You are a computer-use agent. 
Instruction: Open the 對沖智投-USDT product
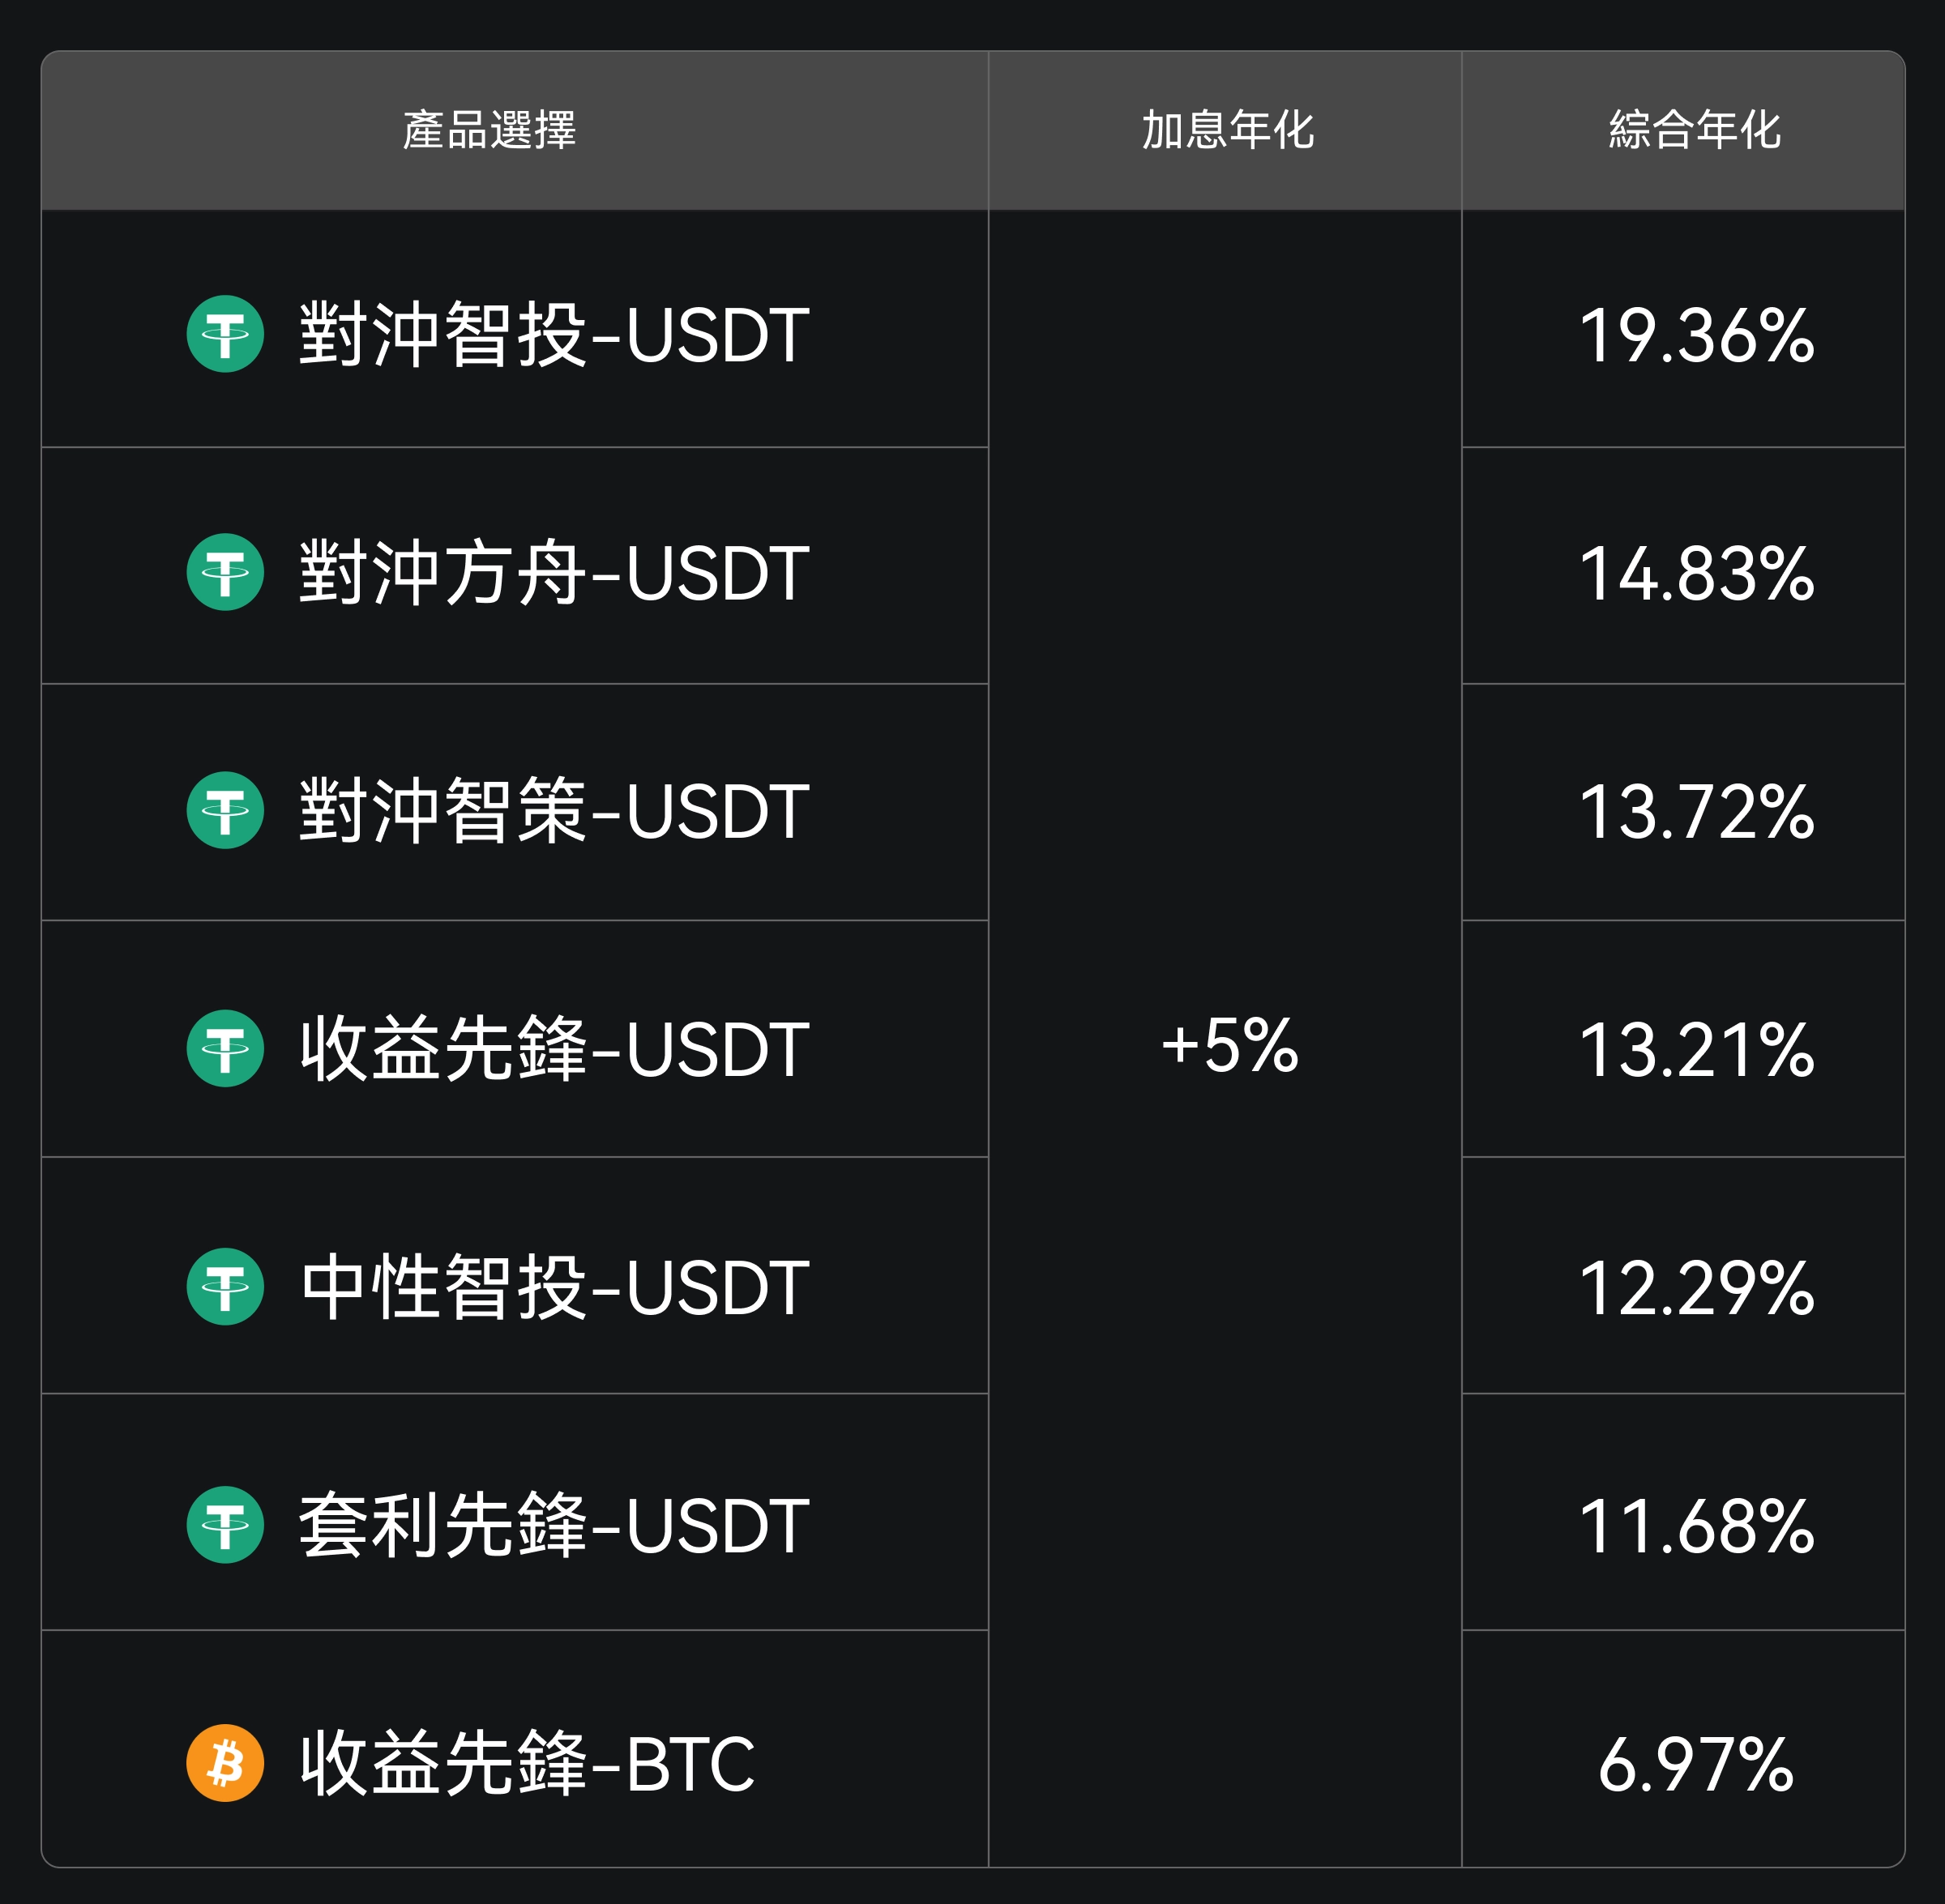click(554, 334)
